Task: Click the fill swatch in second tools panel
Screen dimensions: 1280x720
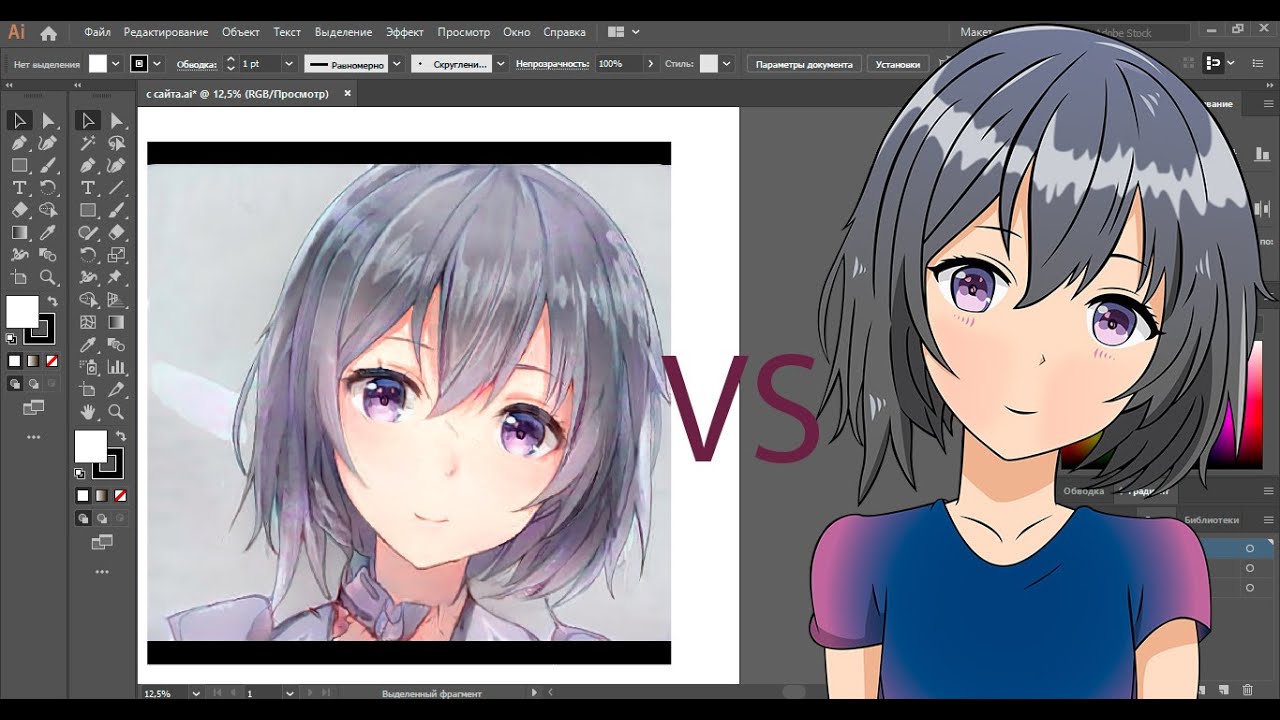Action: (90, 446)
